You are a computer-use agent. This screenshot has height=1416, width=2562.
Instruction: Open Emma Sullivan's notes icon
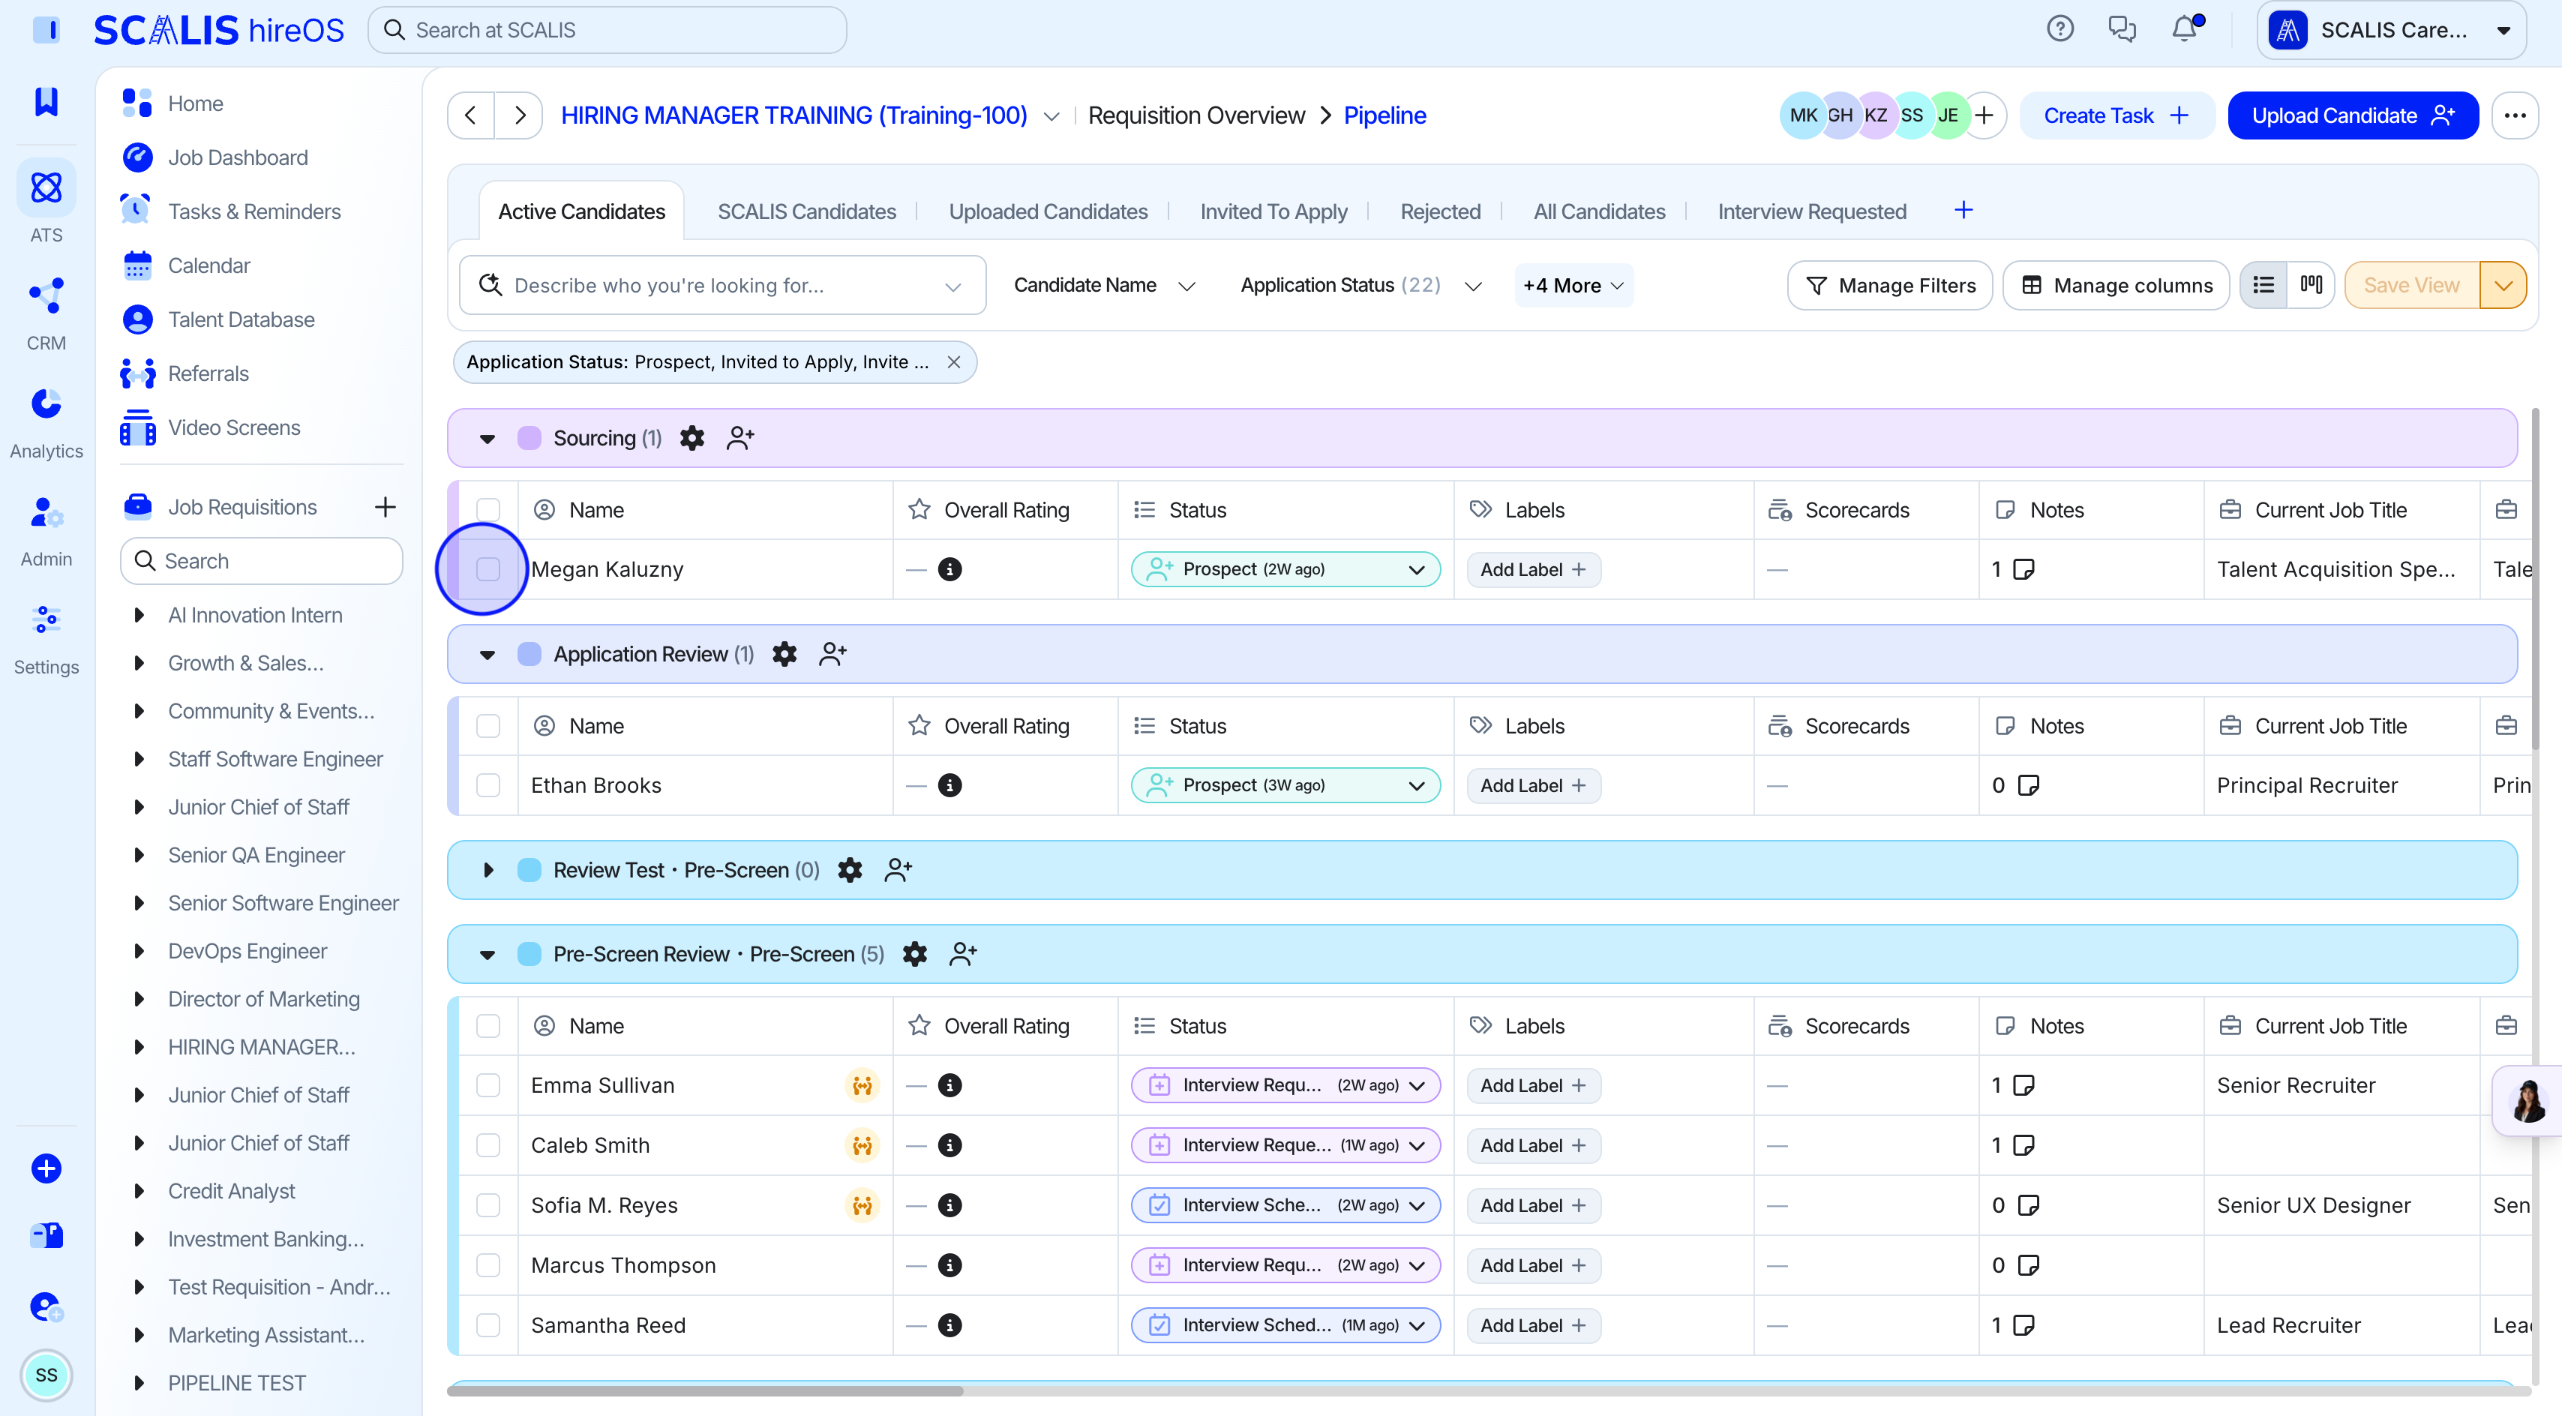pyautogui.click(x=2024, y=1085)
